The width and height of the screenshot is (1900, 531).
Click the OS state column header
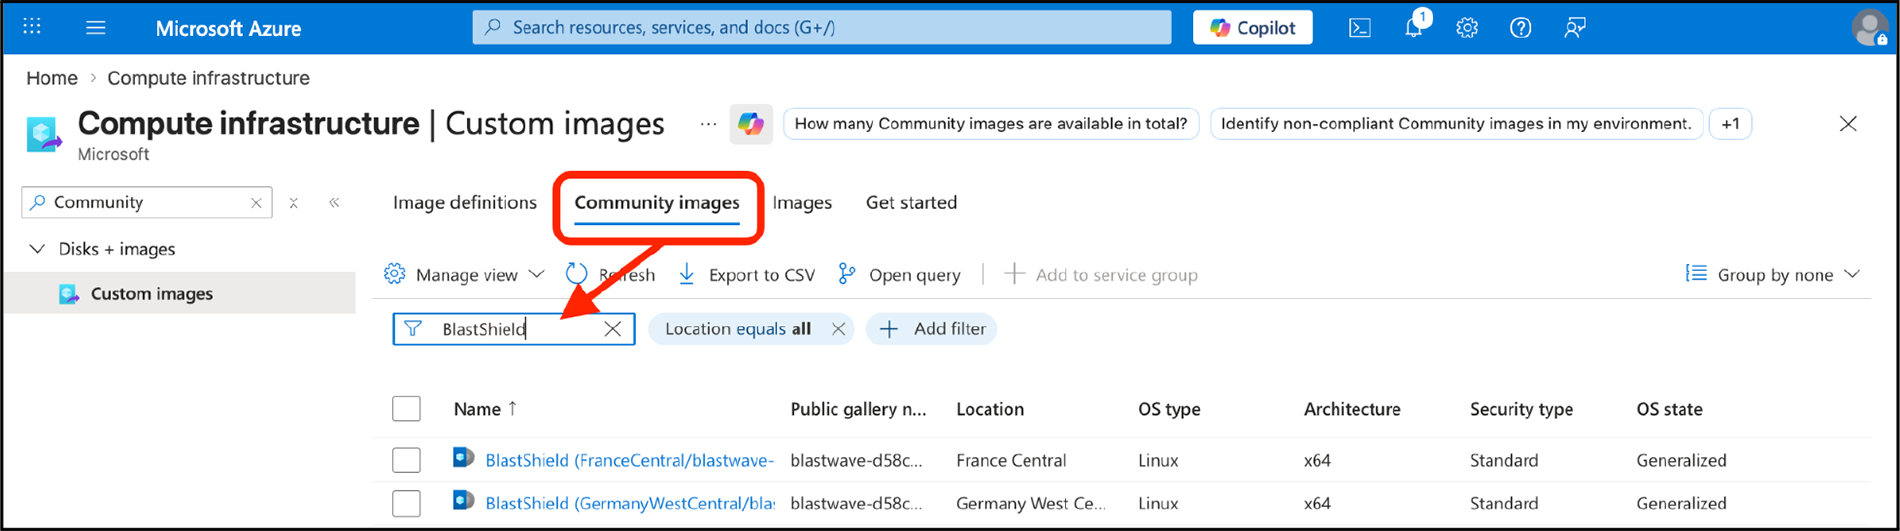tap(1669, 409)
